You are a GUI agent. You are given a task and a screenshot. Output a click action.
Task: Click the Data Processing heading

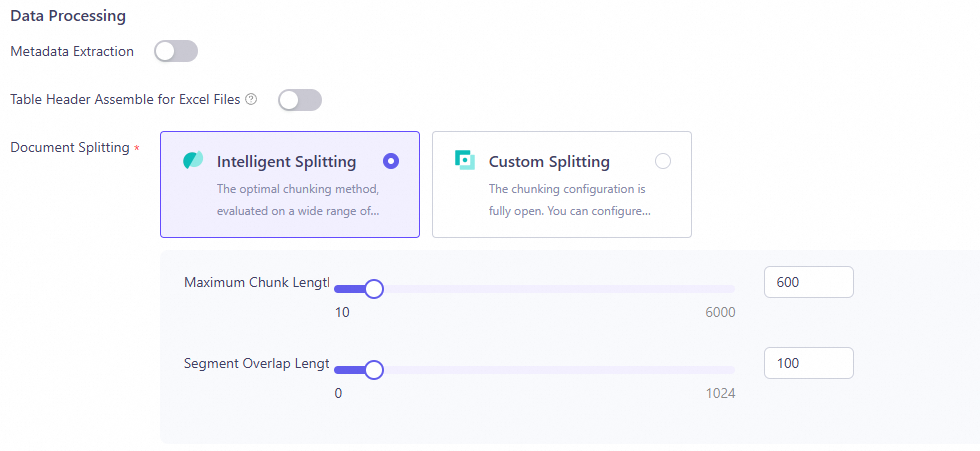(68, 16)
